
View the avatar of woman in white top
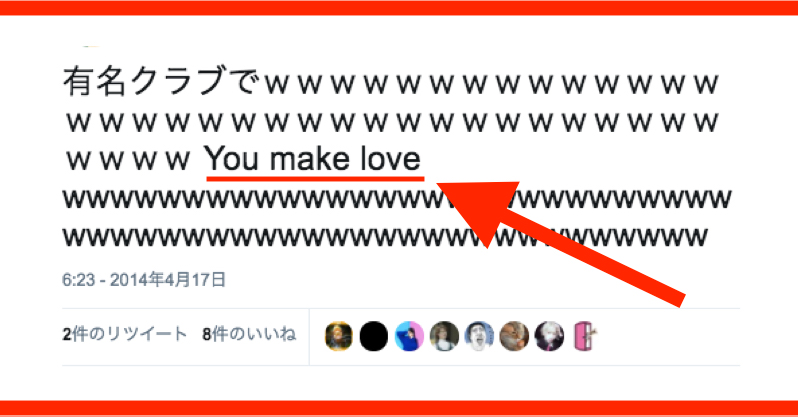click(x=444, y=336)
